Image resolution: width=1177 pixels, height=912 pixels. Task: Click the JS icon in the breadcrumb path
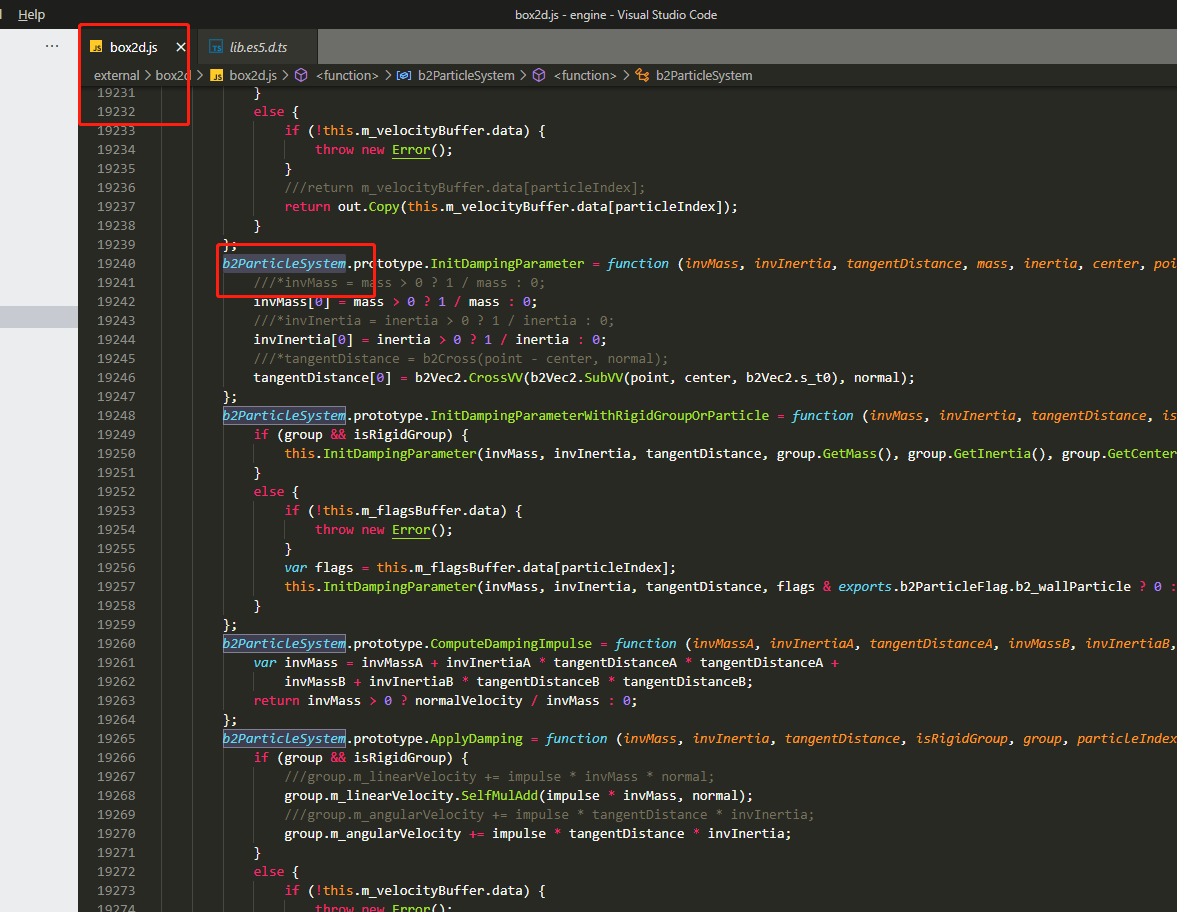click(x=216, y=75)
